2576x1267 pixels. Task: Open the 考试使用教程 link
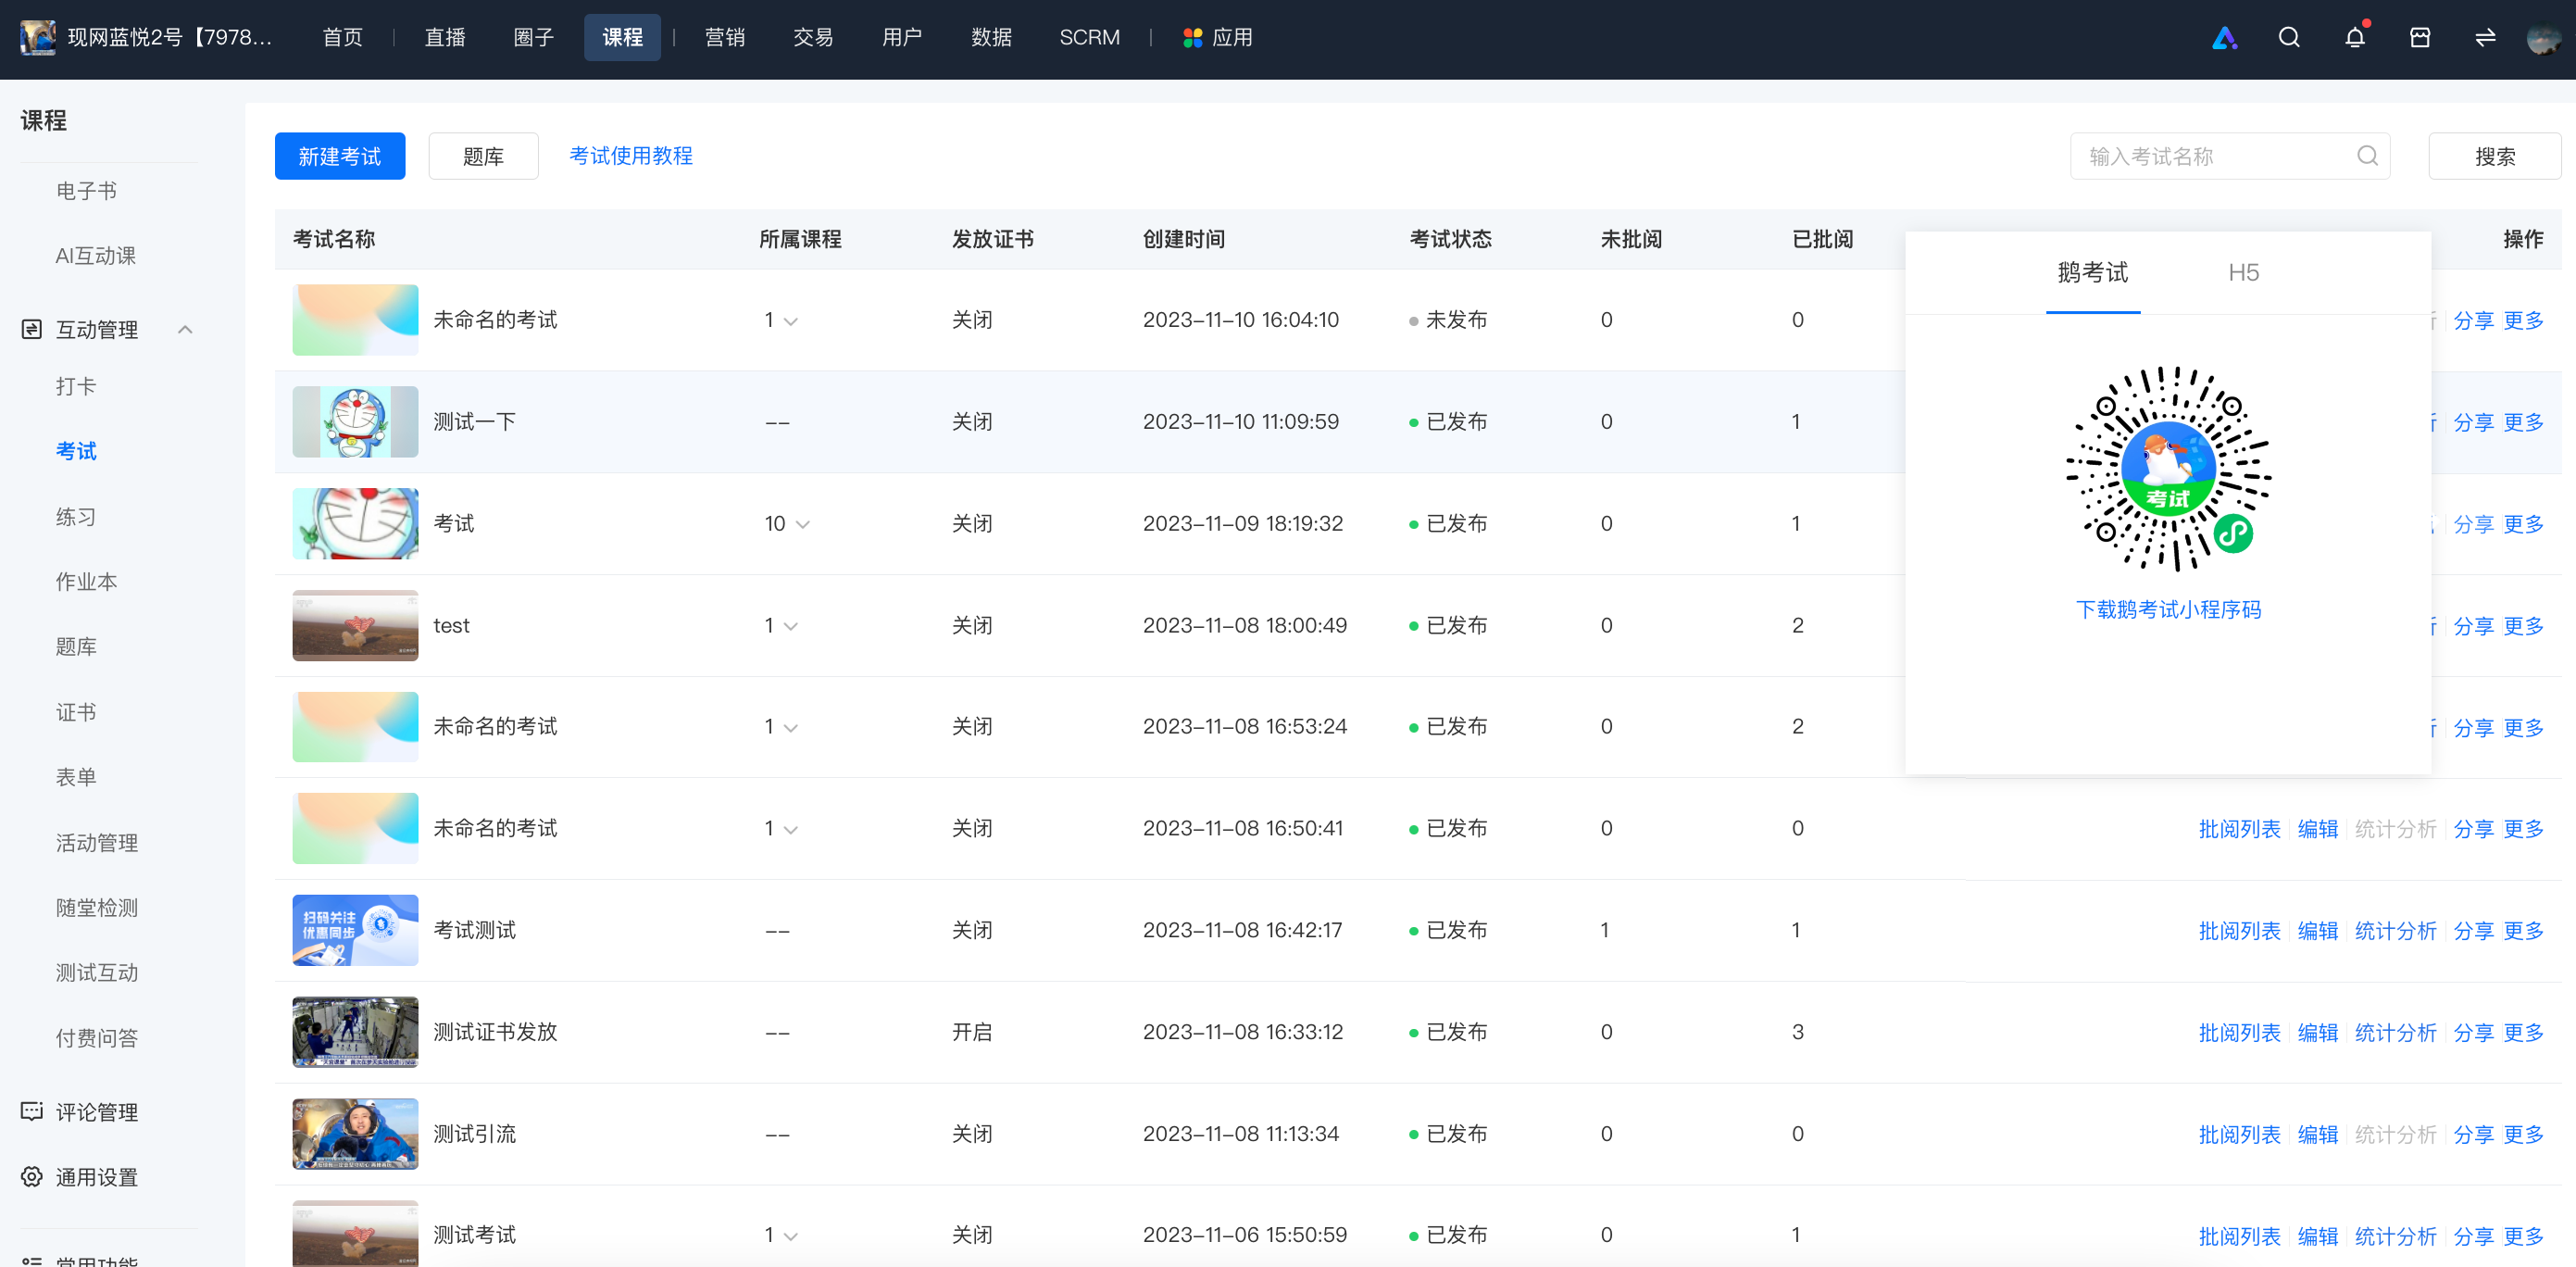click(x=631, y=155)
